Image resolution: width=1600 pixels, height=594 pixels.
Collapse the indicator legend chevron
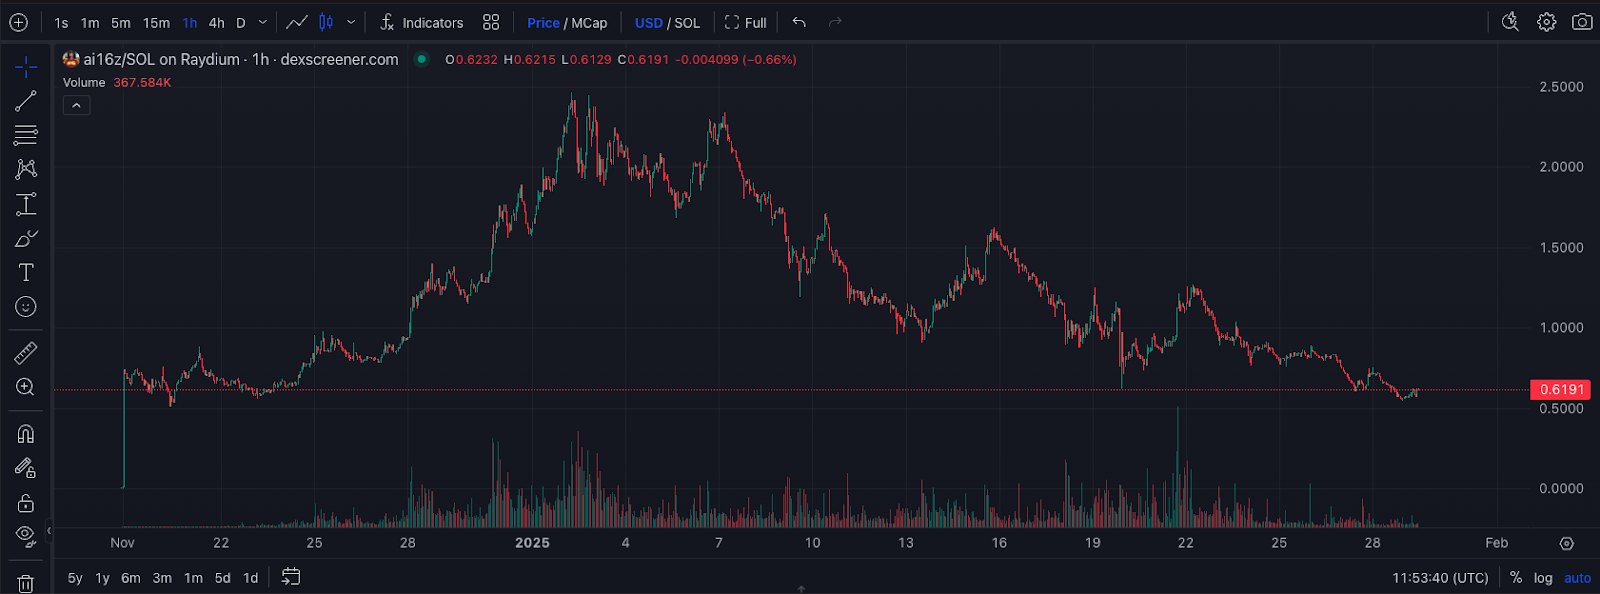tap(76, 105)
